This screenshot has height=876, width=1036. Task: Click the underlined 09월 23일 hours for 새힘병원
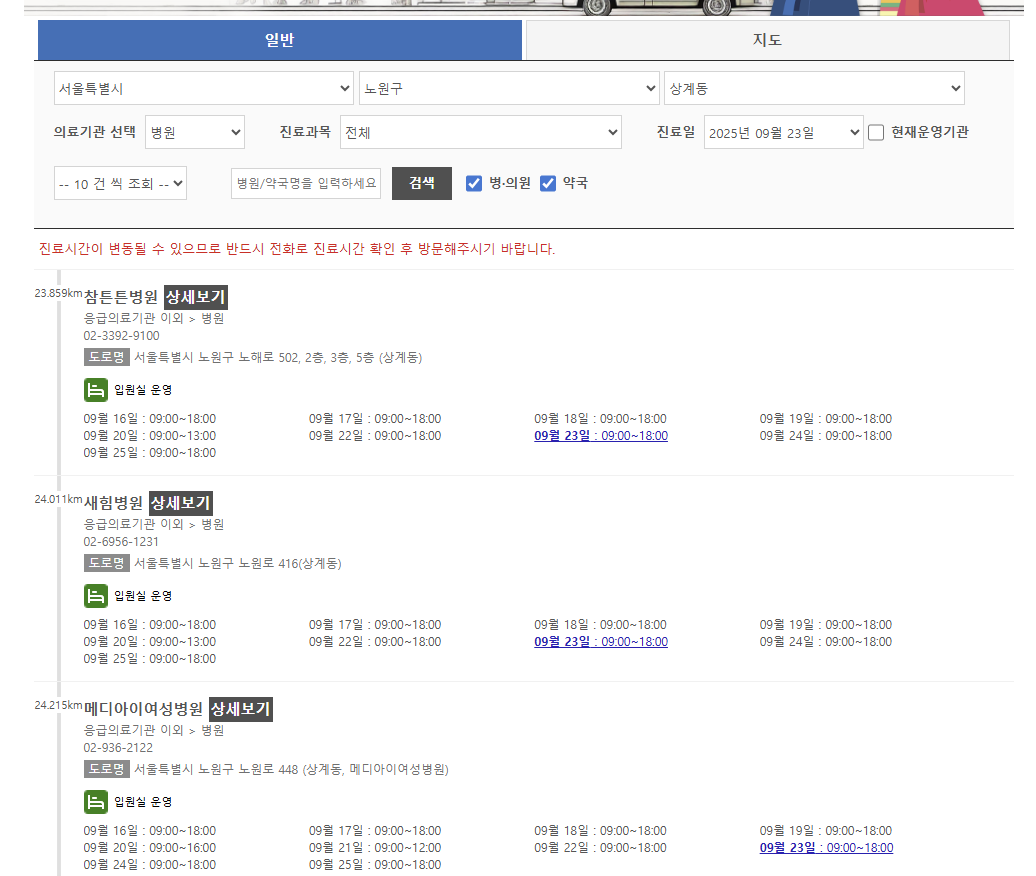tap(600, 641)
